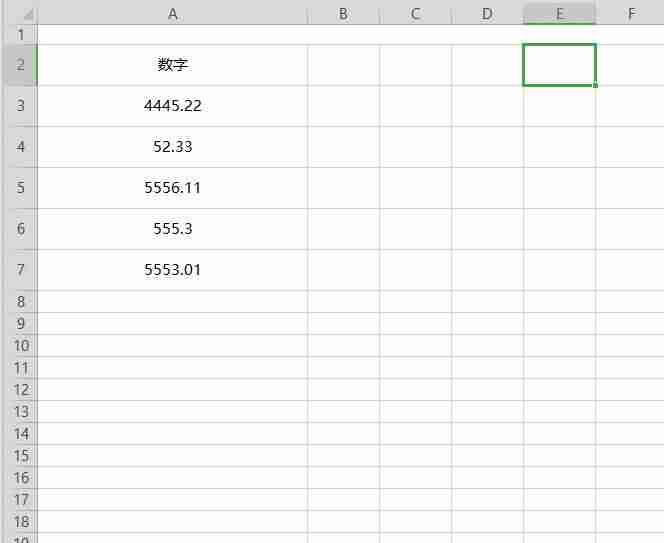Select highlighted column E header
The image size is (664, 543).
(x=559, y=14)
